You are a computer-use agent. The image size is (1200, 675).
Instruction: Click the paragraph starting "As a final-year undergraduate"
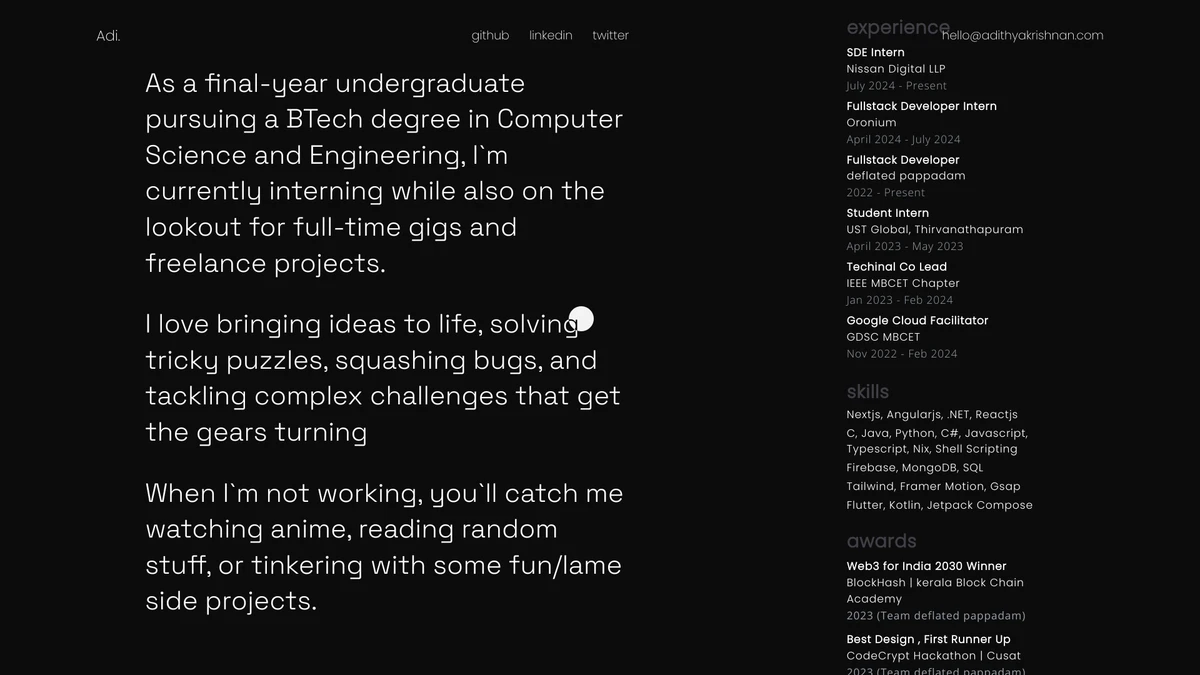tap(384, 173)
